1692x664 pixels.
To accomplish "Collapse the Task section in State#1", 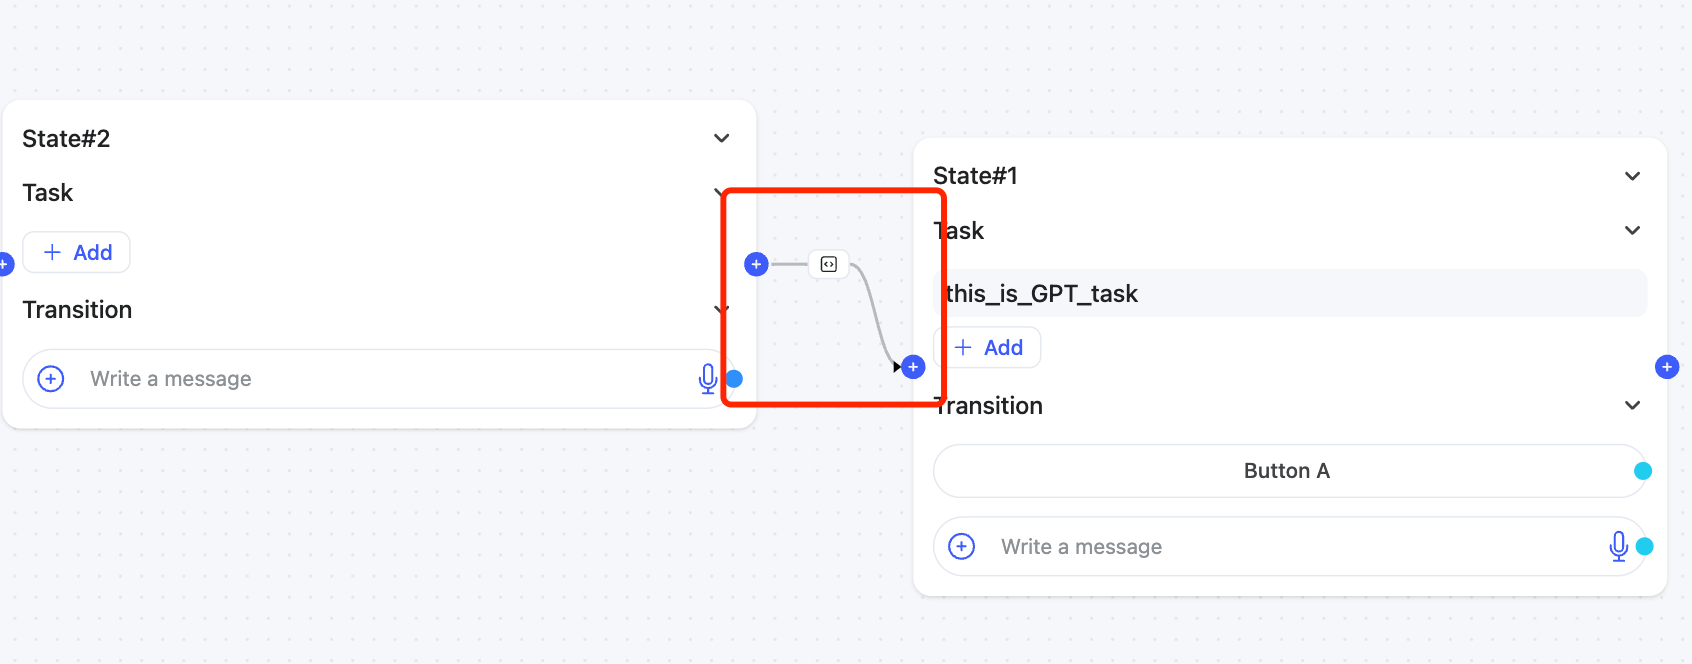I will [1632, 230].
